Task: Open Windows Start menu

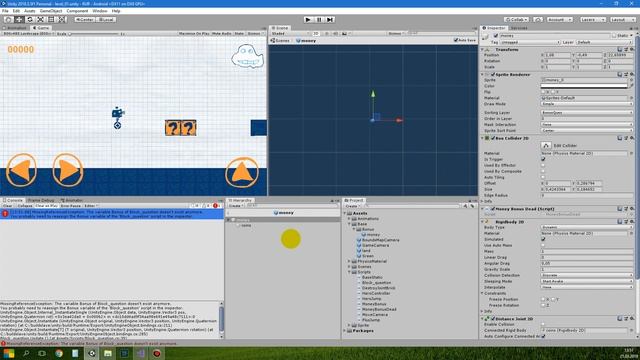Action: [x=9, y=353]
